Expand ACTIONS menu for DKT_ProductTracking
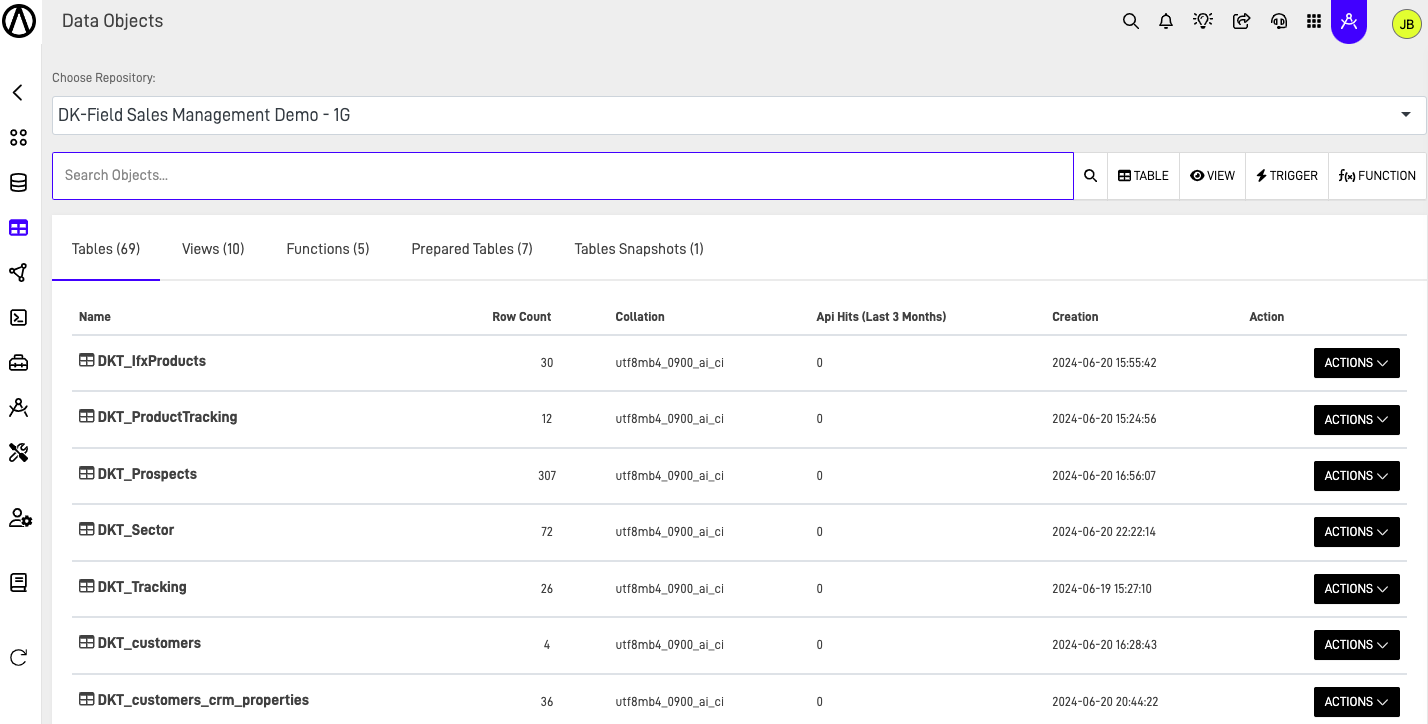 (1356, 420)
